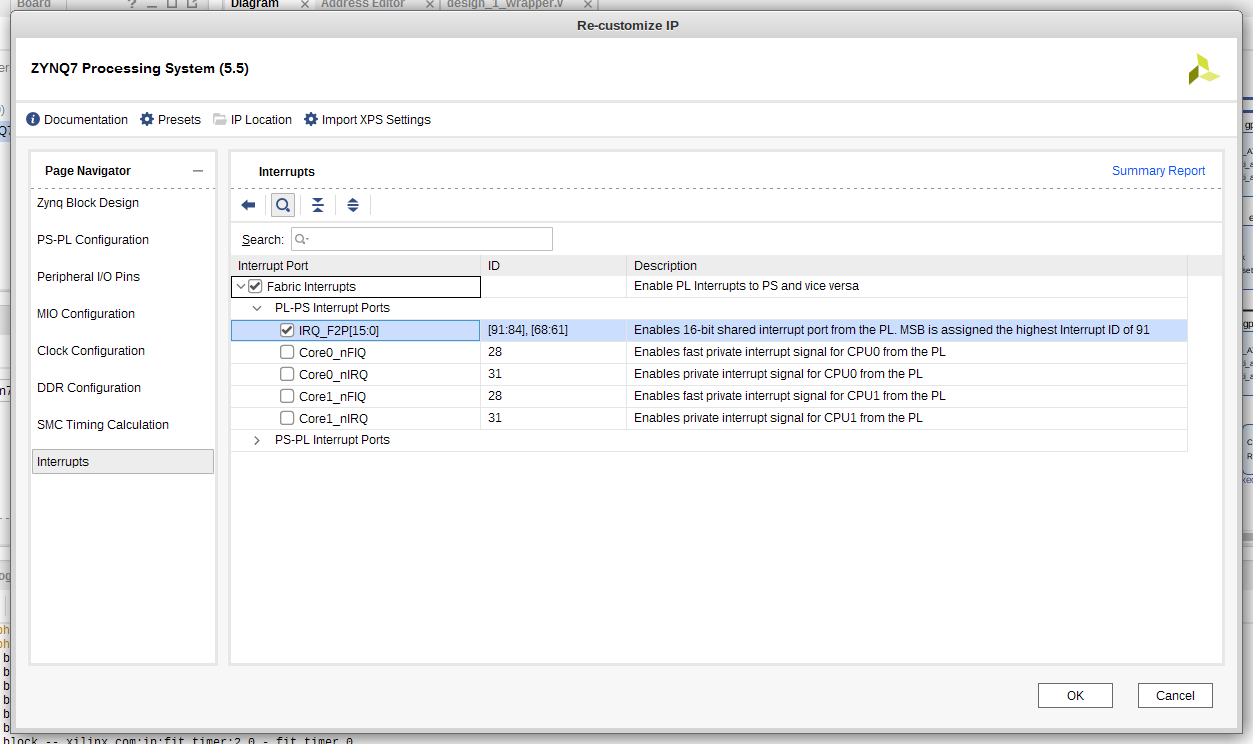Click the Expand All toolbar icon
Viewport: 1253px width, 744px height.
click(x=353, y=205)
